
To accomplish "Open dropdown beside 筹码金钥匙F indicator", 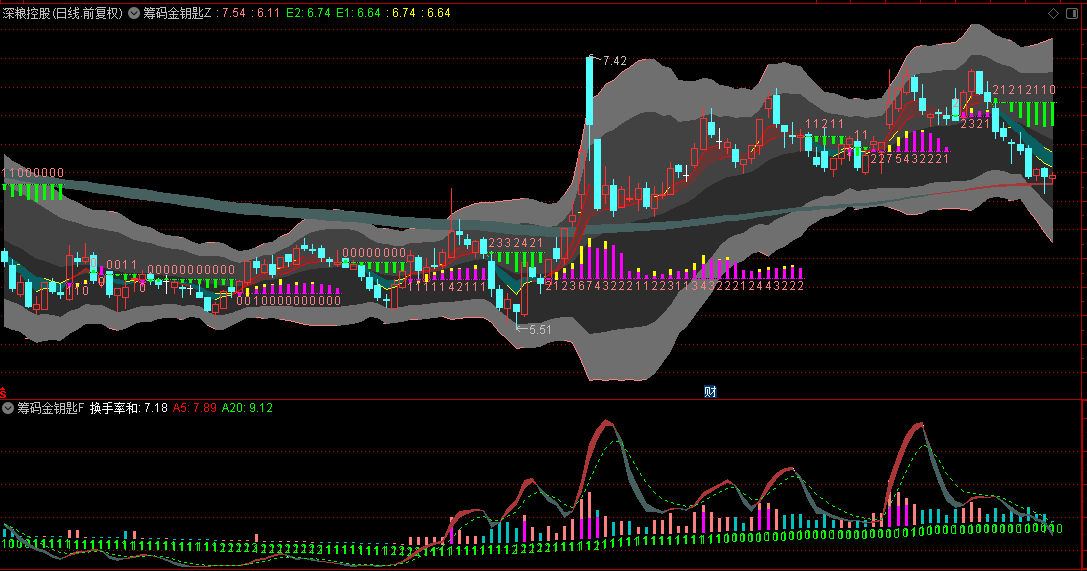I will [x=8, y=408].
